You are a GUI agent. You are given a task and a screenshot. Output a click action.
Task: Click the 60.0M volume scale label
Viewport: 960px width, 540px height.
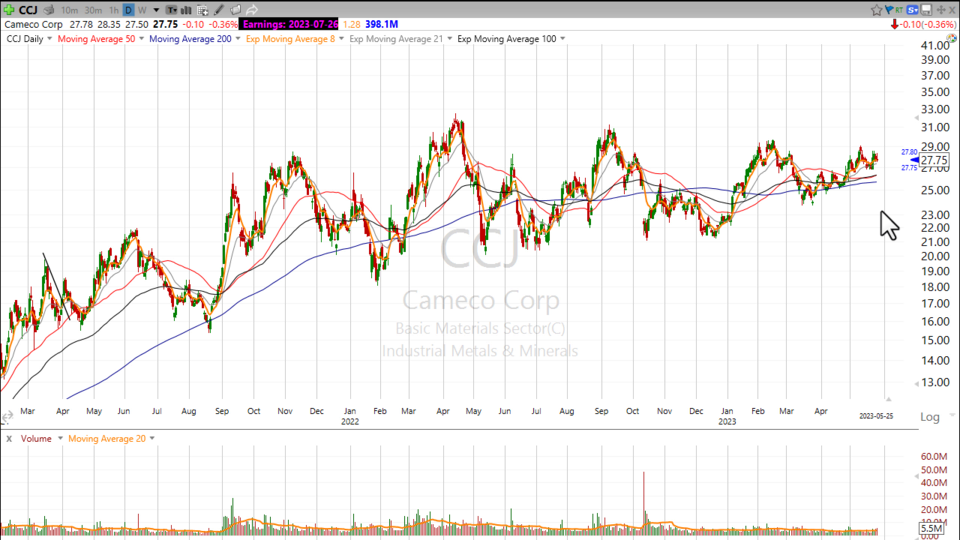coord(934,456)
